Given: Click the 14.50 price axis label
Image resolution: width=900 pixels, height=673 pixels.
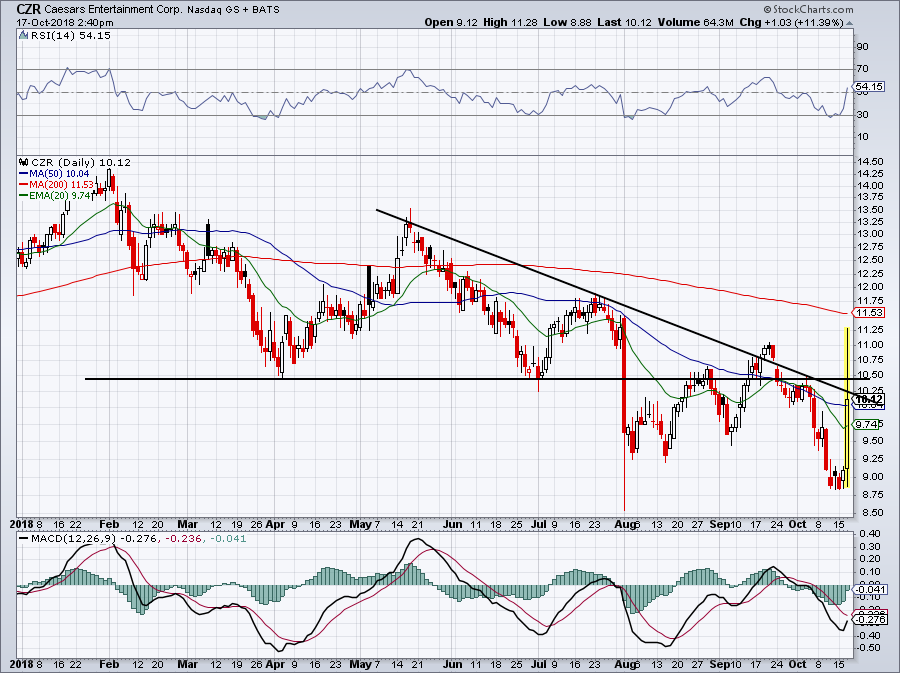Looking at the screenshot, I should coord(869,161).
